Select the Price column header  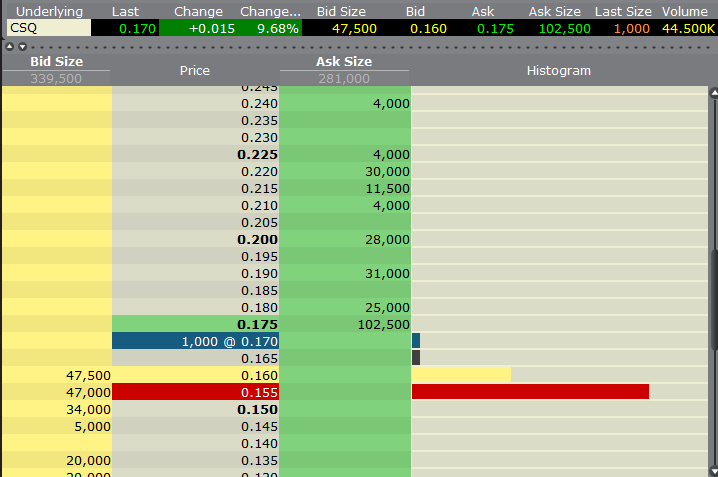pos(194,71)
